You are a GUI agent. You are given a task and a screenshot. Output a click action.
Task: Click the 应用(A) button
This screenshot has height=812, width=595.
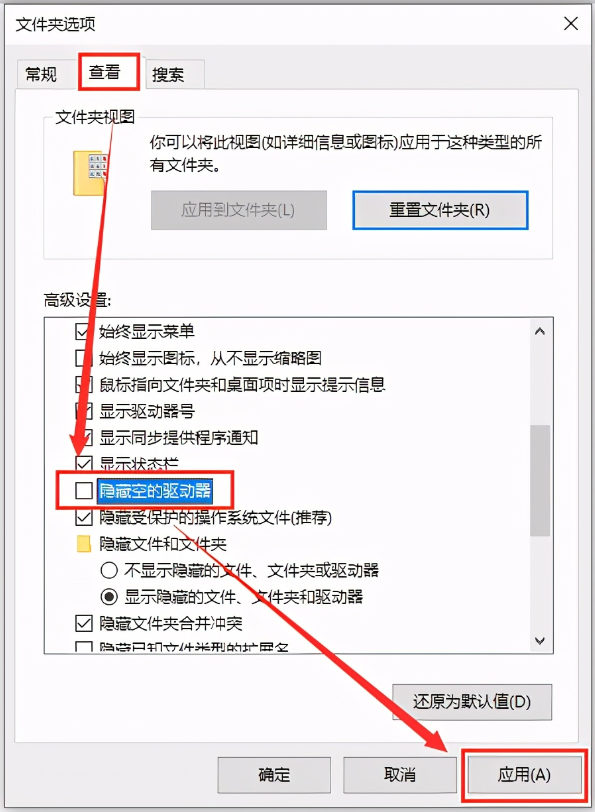click(x=524, y=775)
